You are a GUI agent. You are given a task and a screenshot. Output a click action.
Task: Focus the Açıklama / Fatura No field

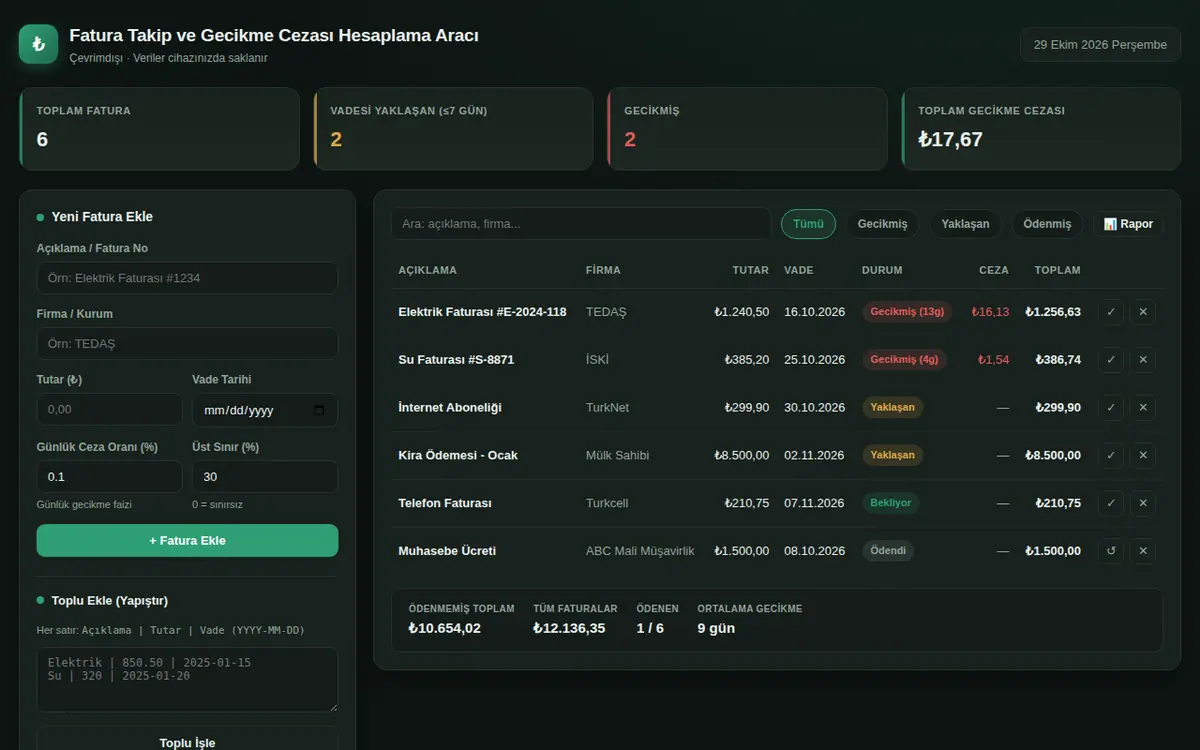(187, 278)
